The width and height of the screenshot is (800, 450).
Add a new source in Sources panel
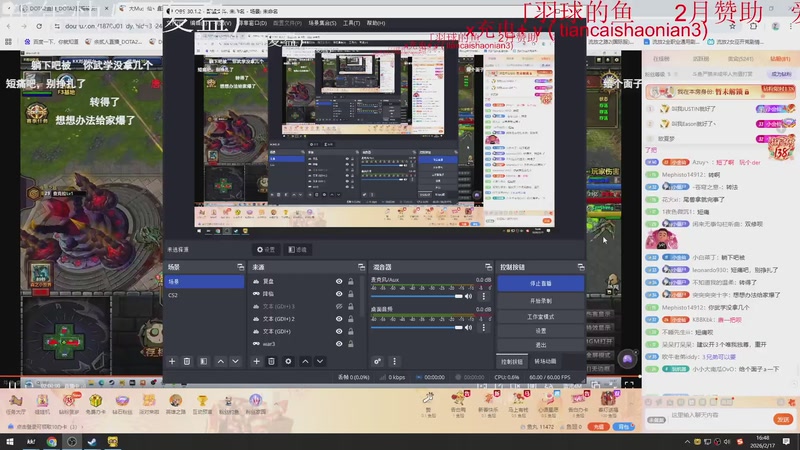tap(256, 361)
